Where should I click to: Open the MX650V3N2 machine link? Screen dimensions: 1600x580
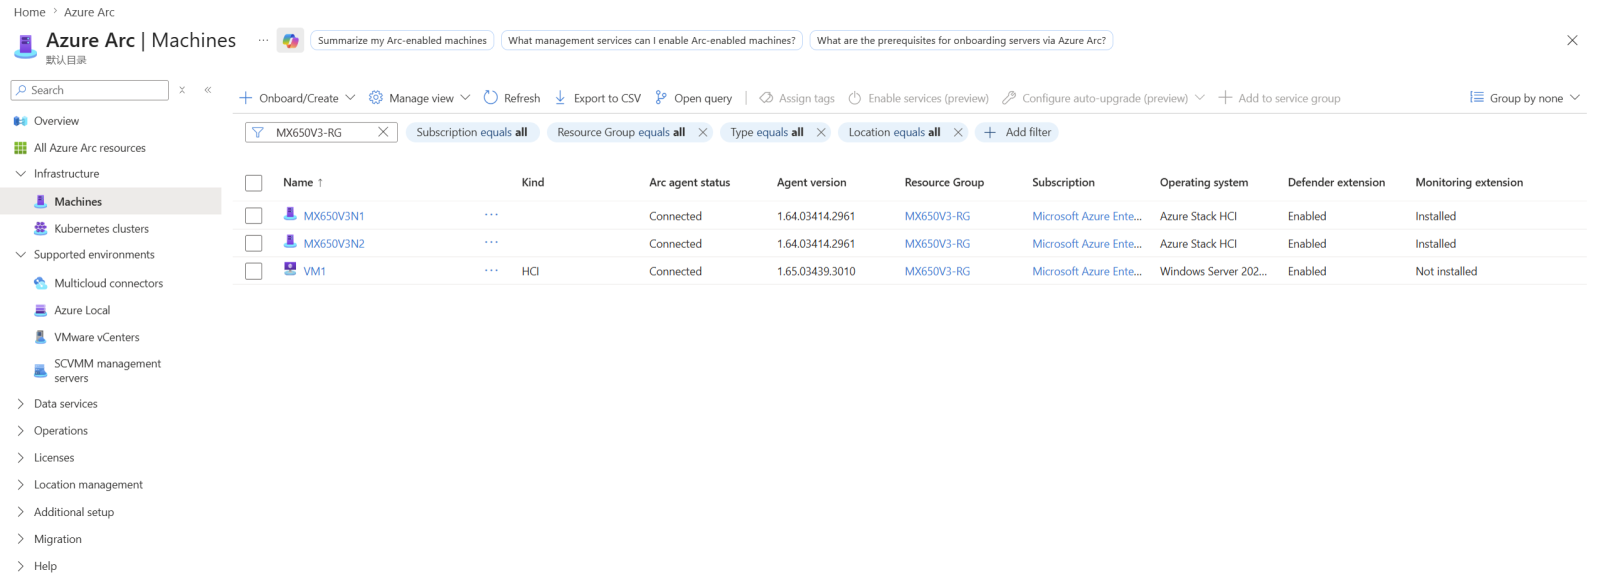click(x=334, y=244)
